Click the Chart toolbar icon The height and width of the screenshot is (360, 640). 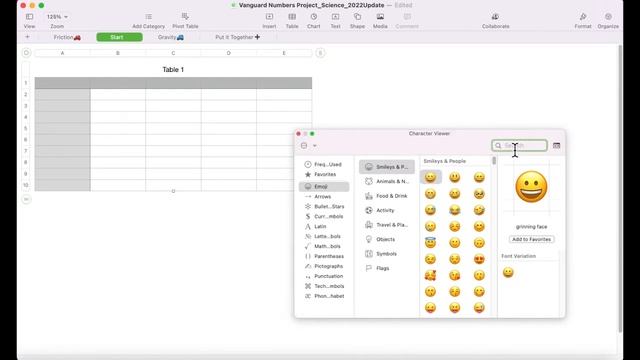click(x=313, y=17)
